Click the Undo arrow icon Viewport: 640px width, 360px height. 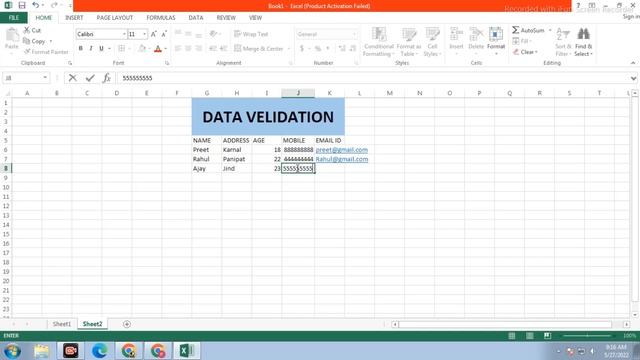[36, 5]
